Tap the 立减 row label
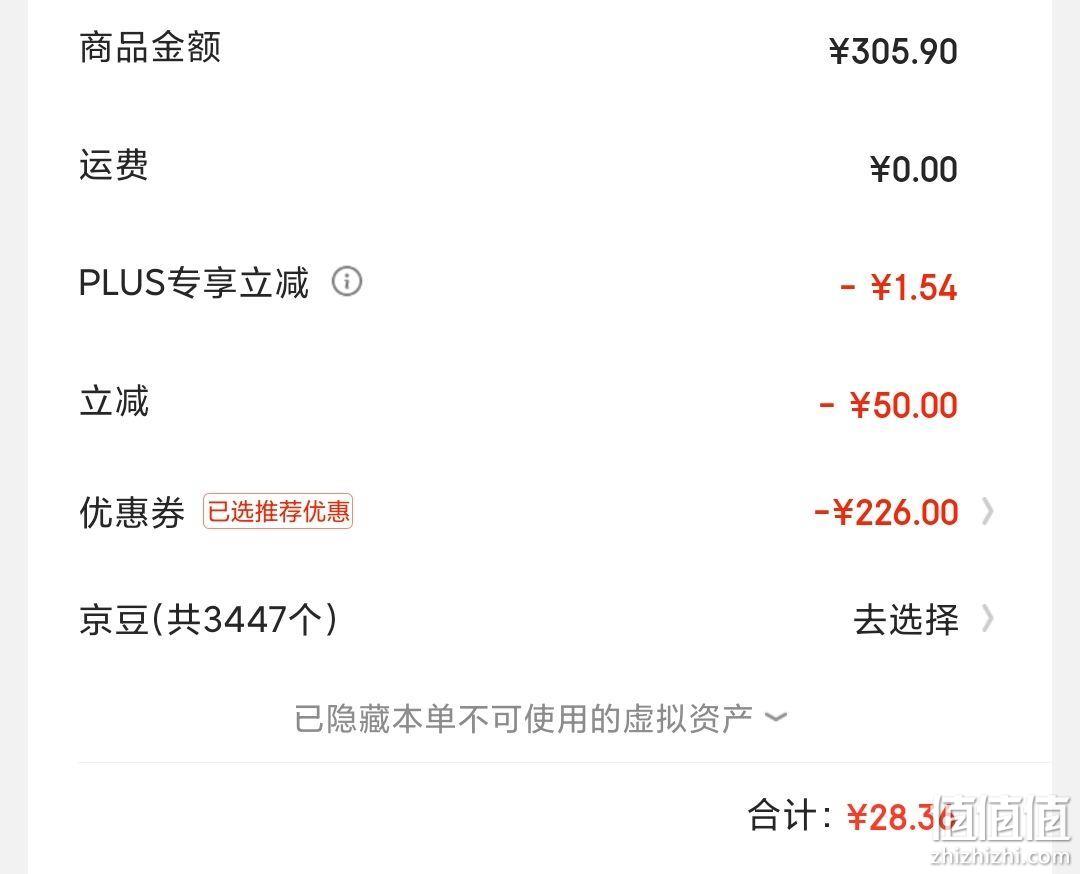 coord(114,401)
